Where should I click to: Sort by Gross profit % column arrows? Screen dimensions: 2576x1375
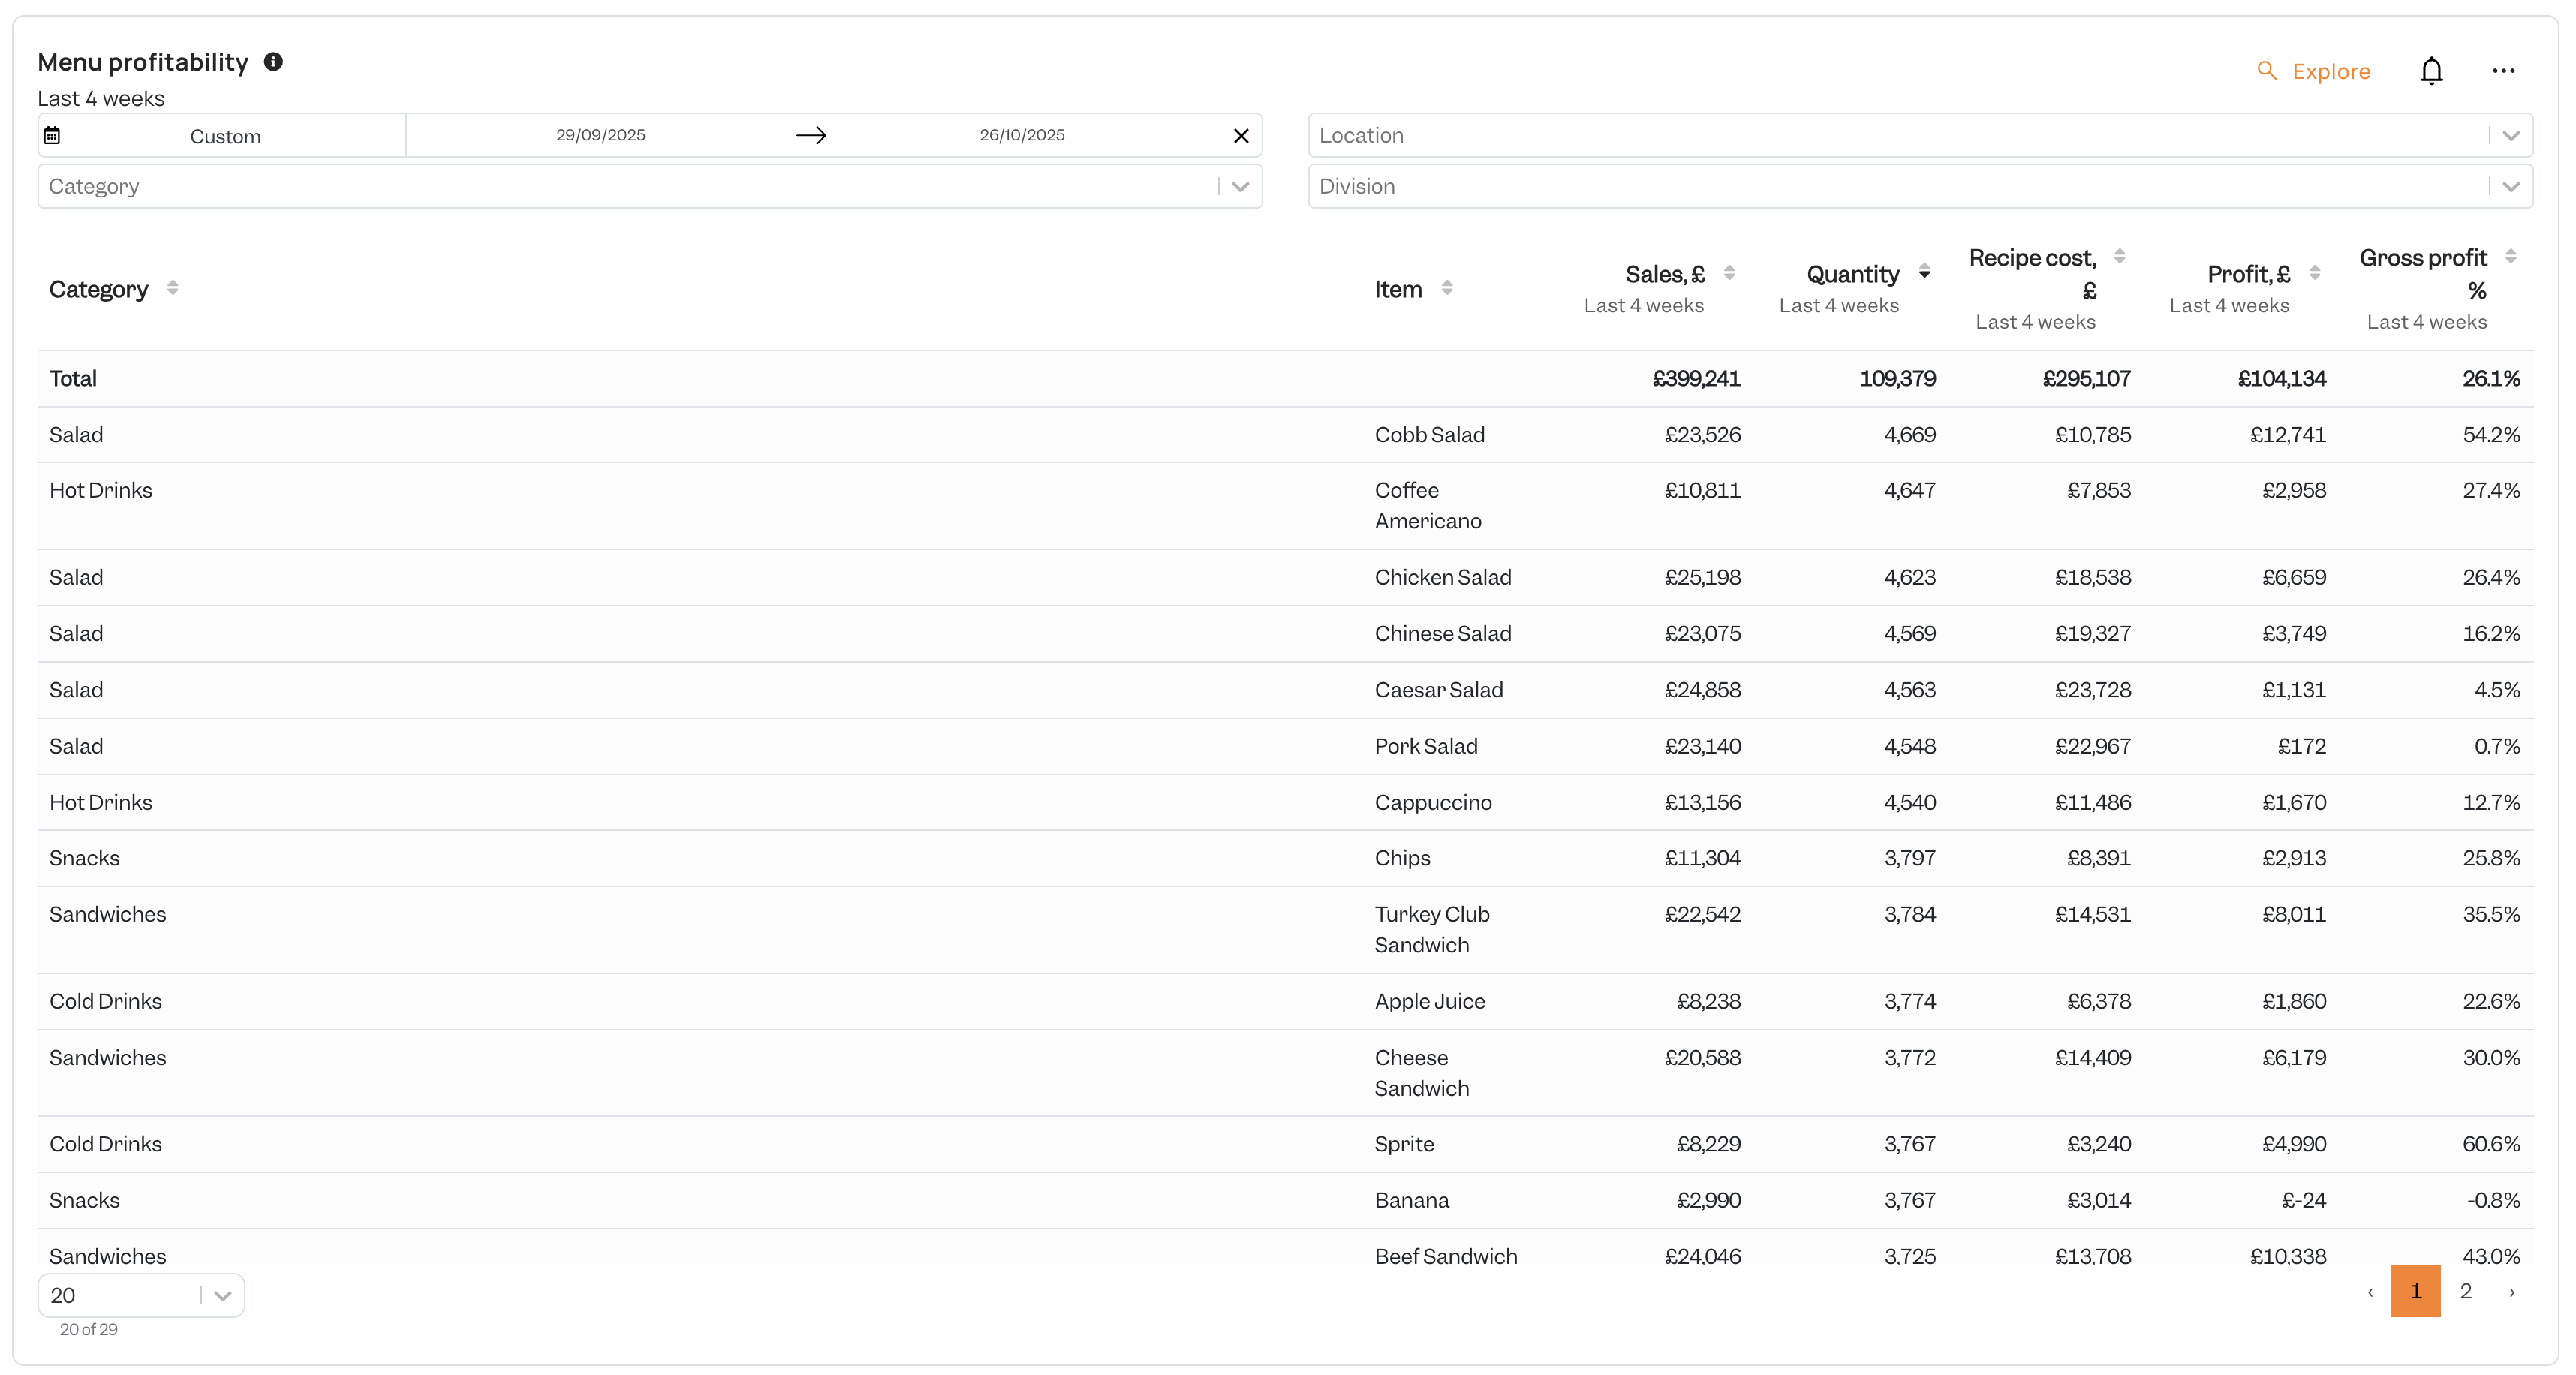2510,257
